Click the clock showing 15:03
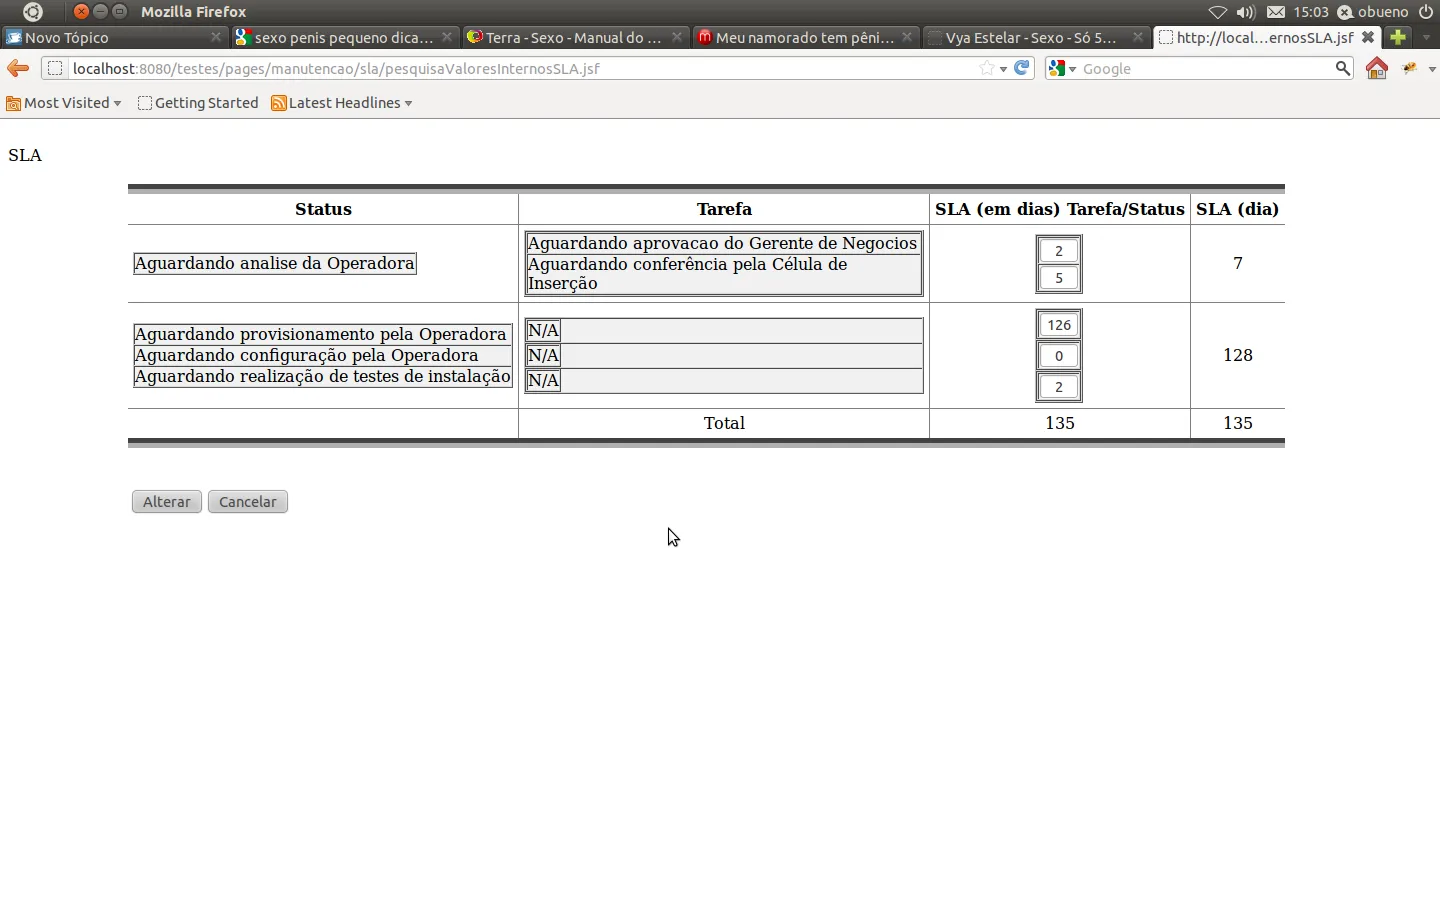 tap(1311, 12)
